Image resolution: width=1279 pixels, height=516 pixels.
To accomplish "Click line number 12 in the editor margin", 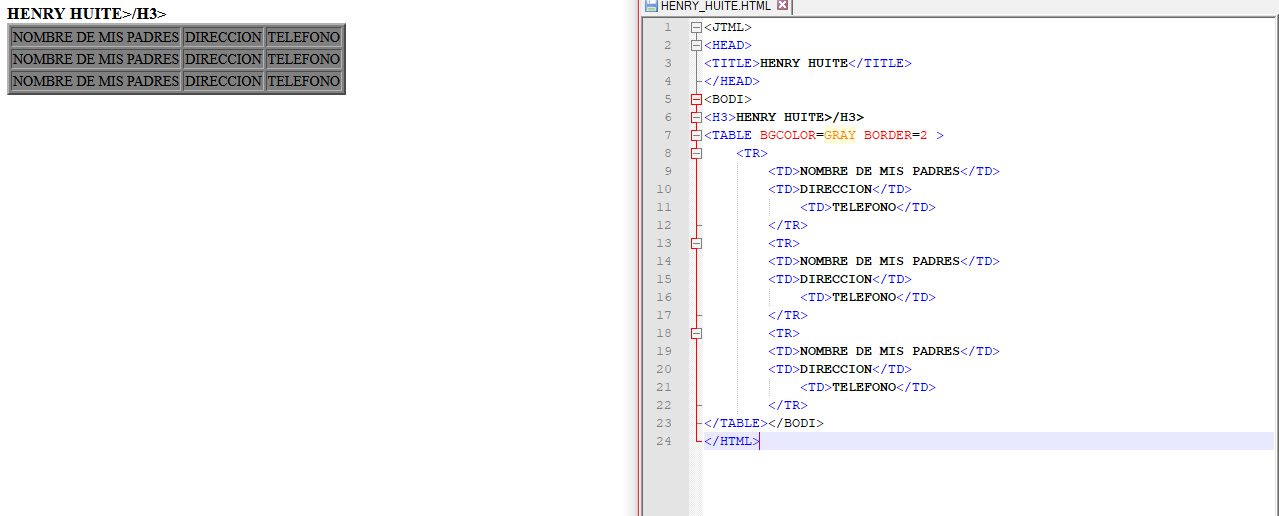I will point(665,225).
